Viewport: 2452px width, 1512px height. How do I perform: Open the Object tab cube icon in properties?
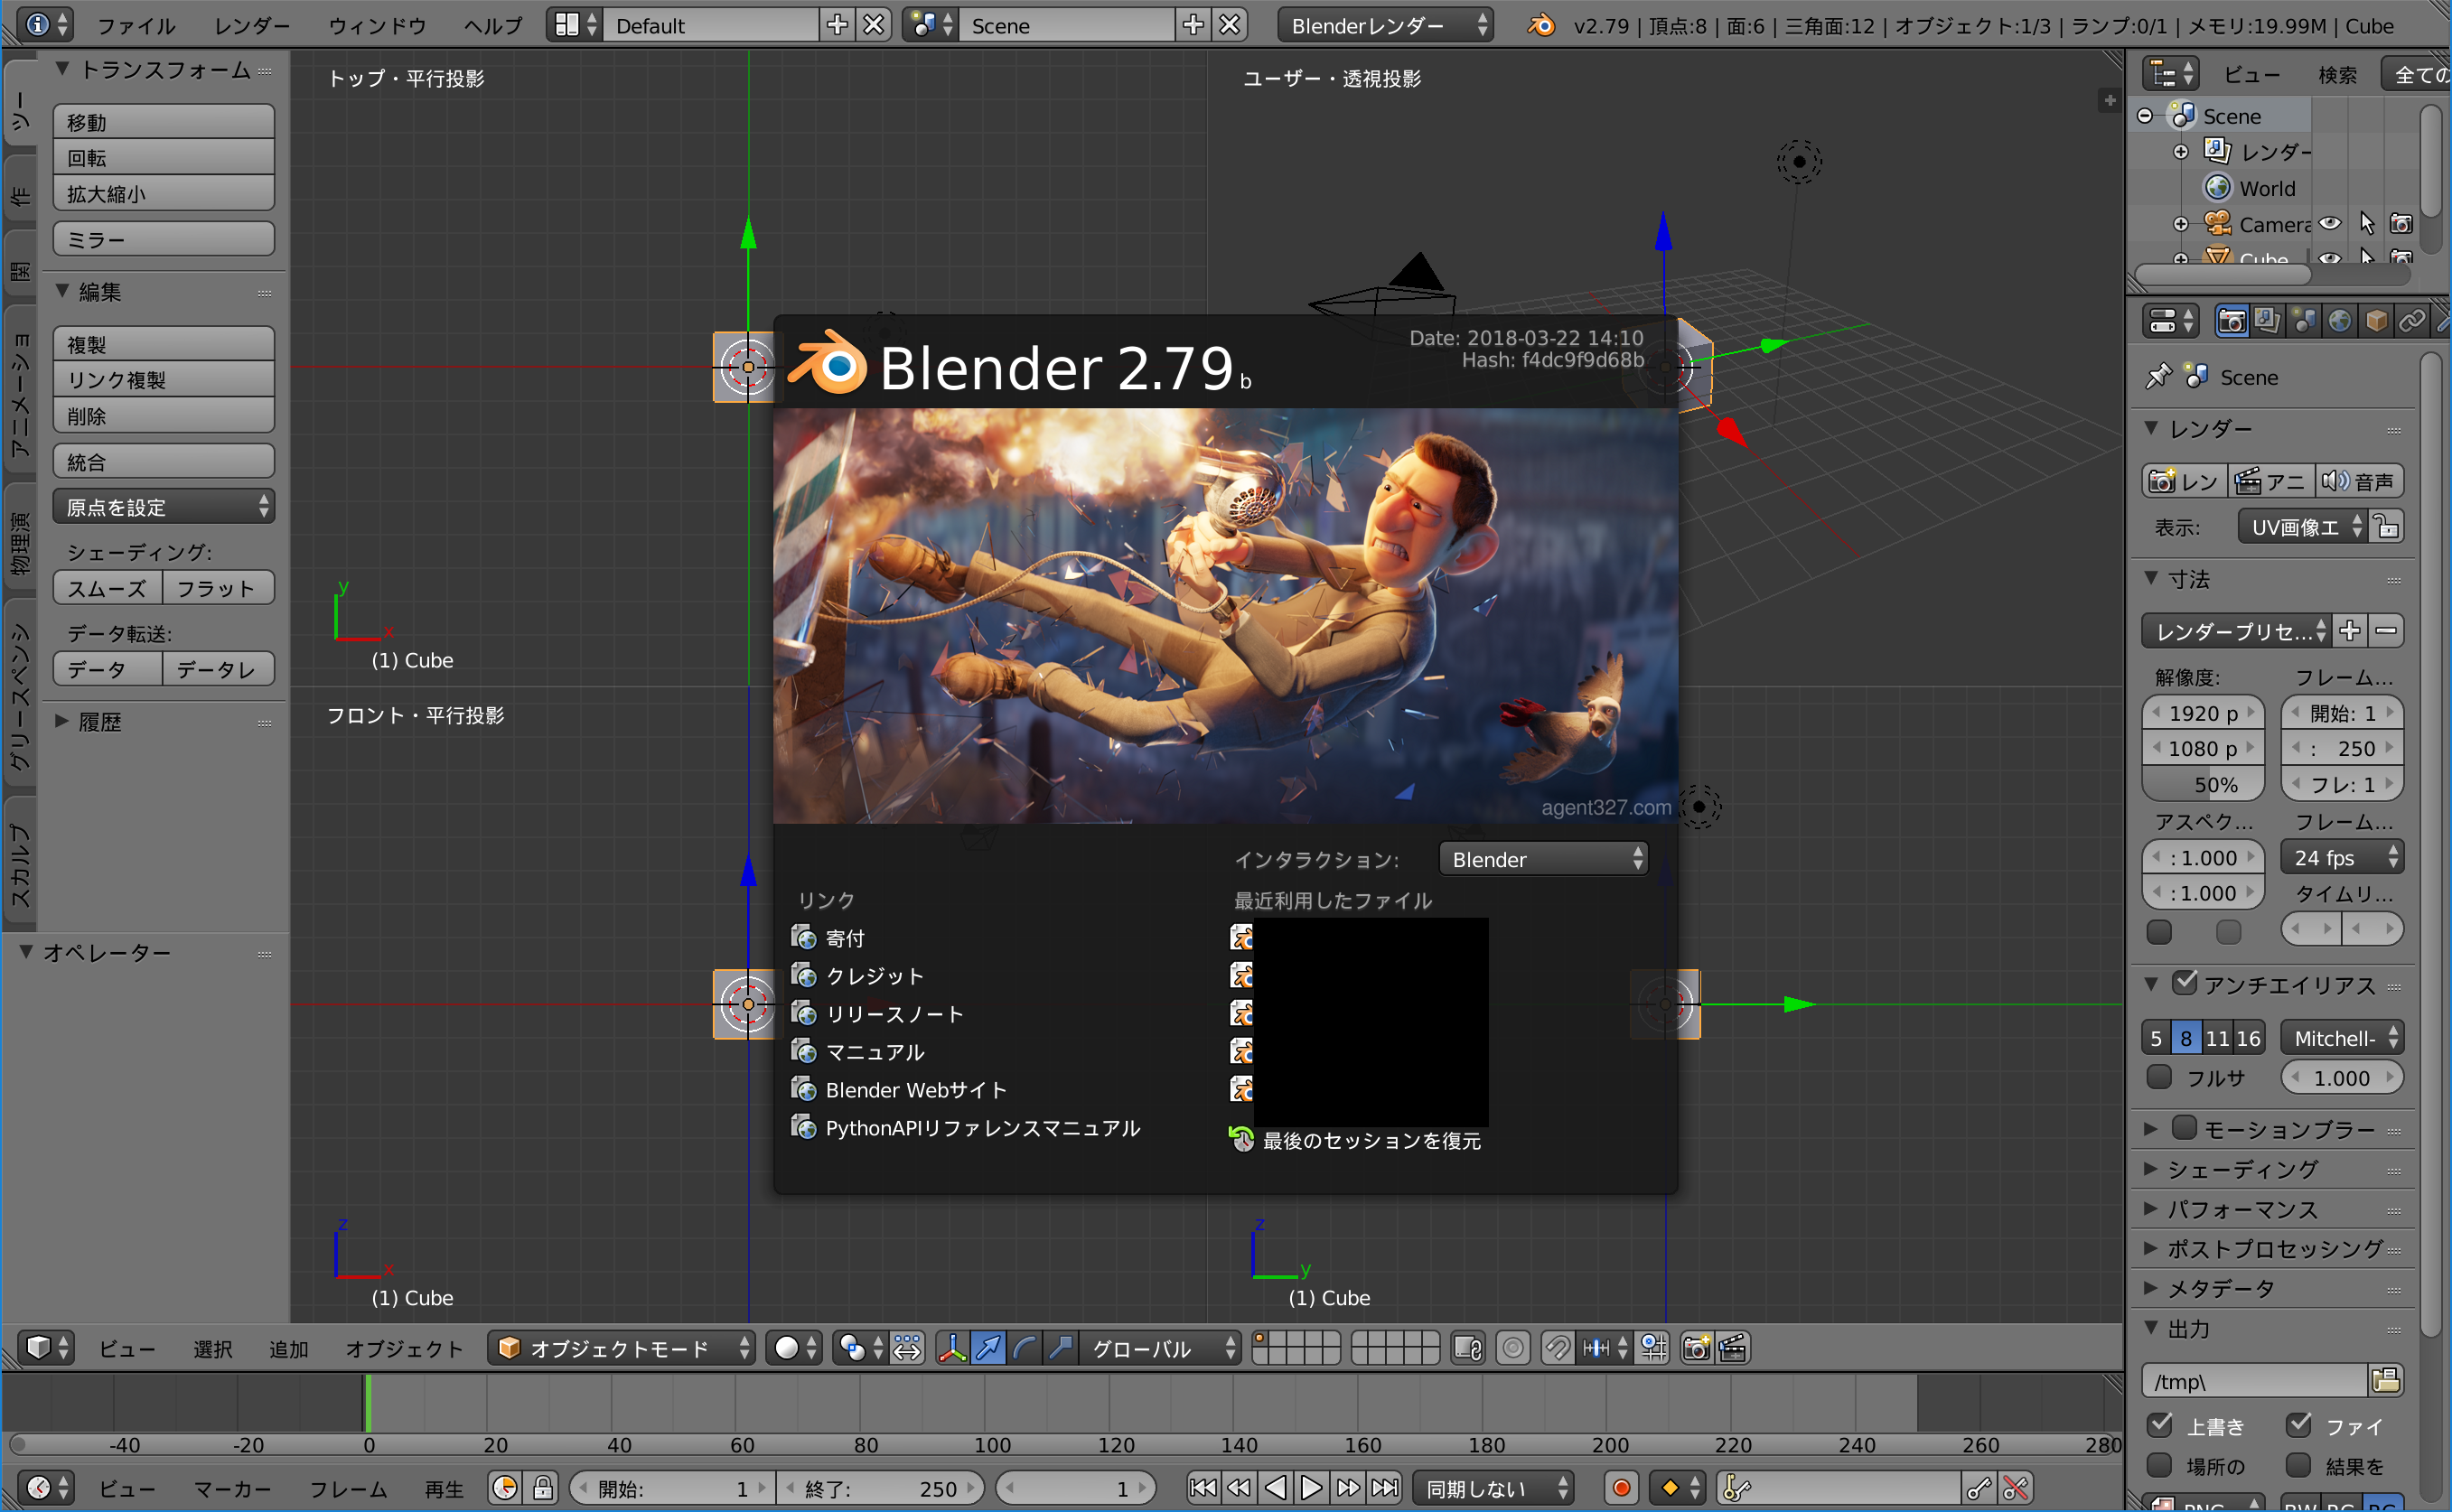(2376, 321)
